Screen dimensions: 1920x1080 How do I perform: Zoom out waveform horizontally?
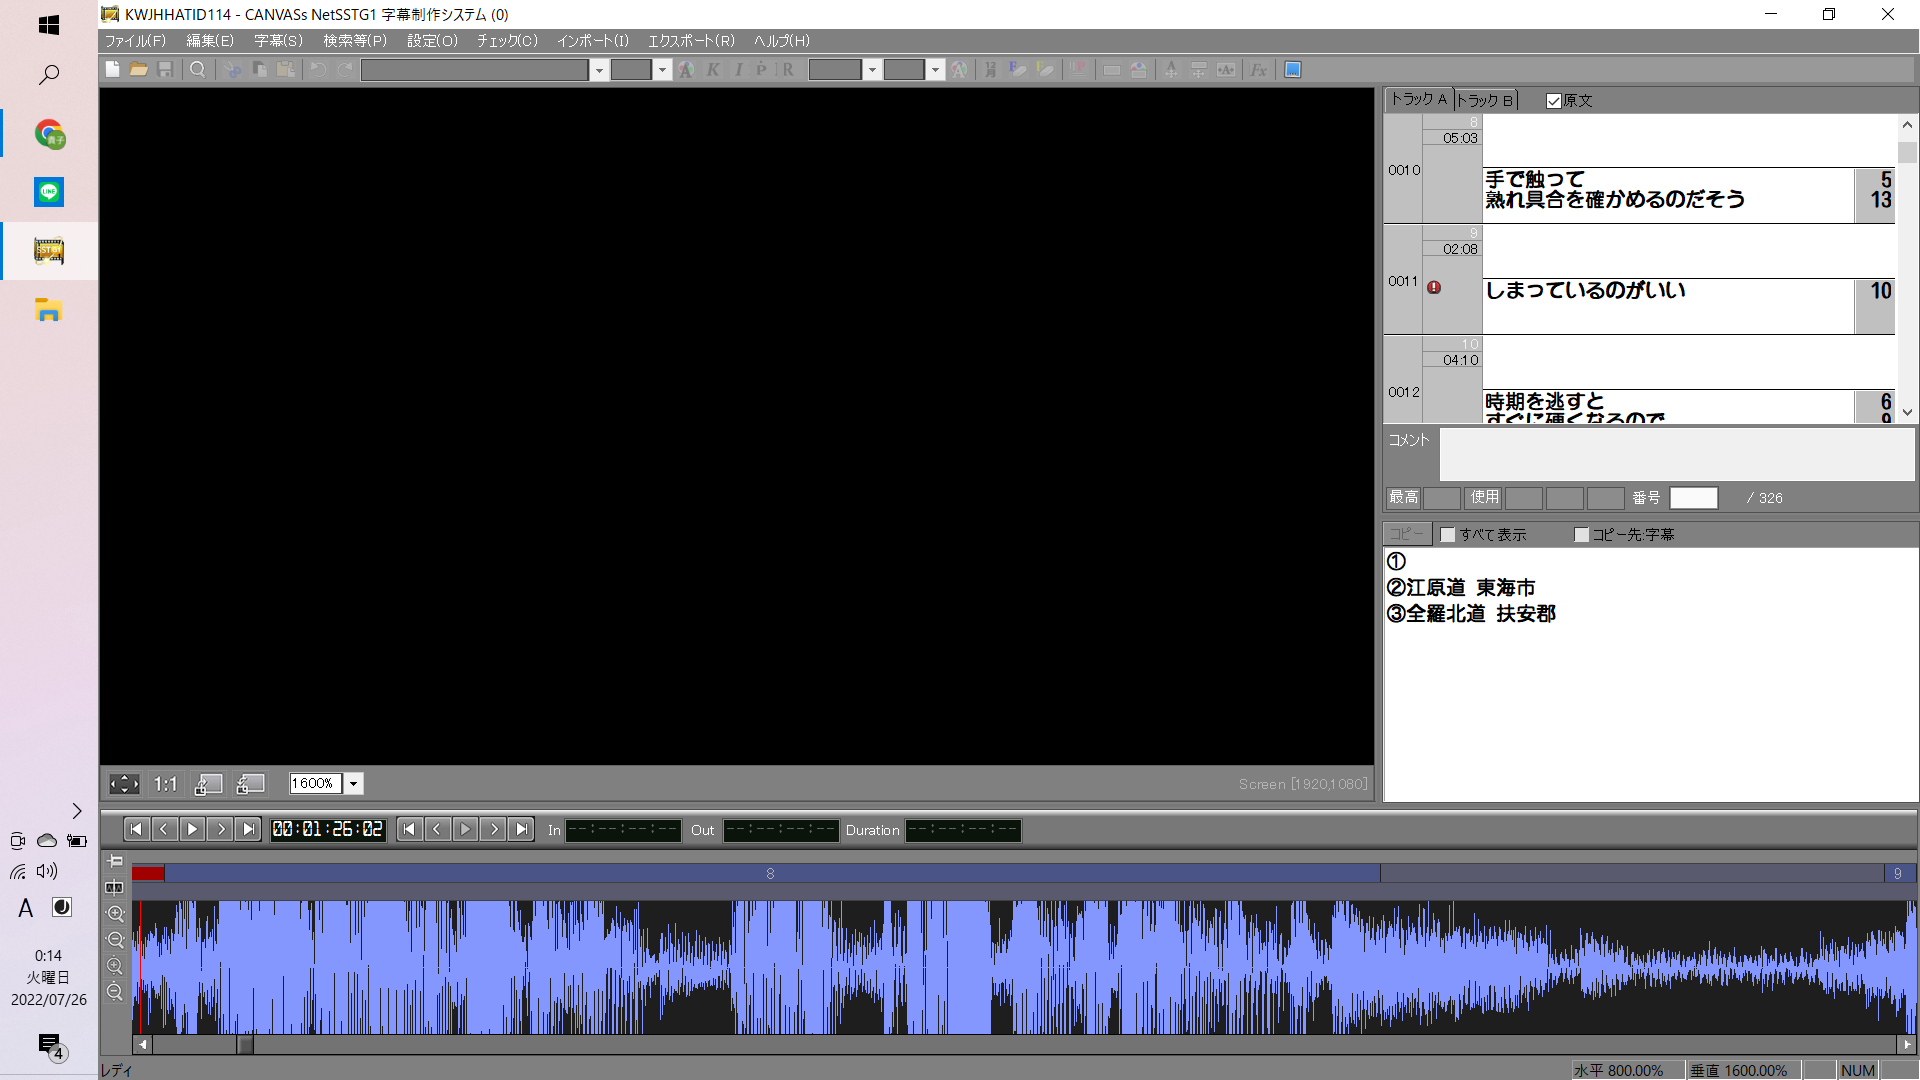[x=115, y=939]
